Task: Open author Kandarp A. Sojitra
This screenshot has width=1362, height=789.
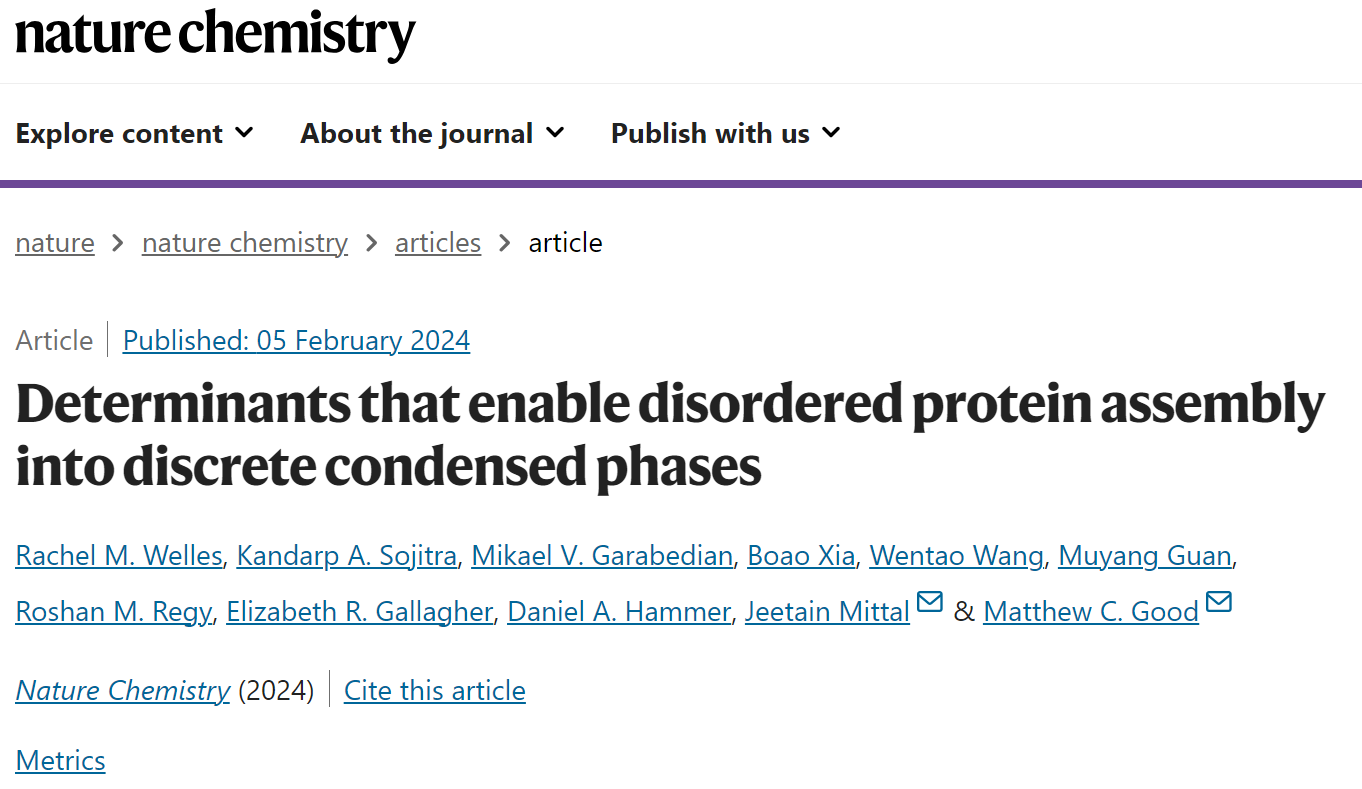Action: click(x=347, y=556)
